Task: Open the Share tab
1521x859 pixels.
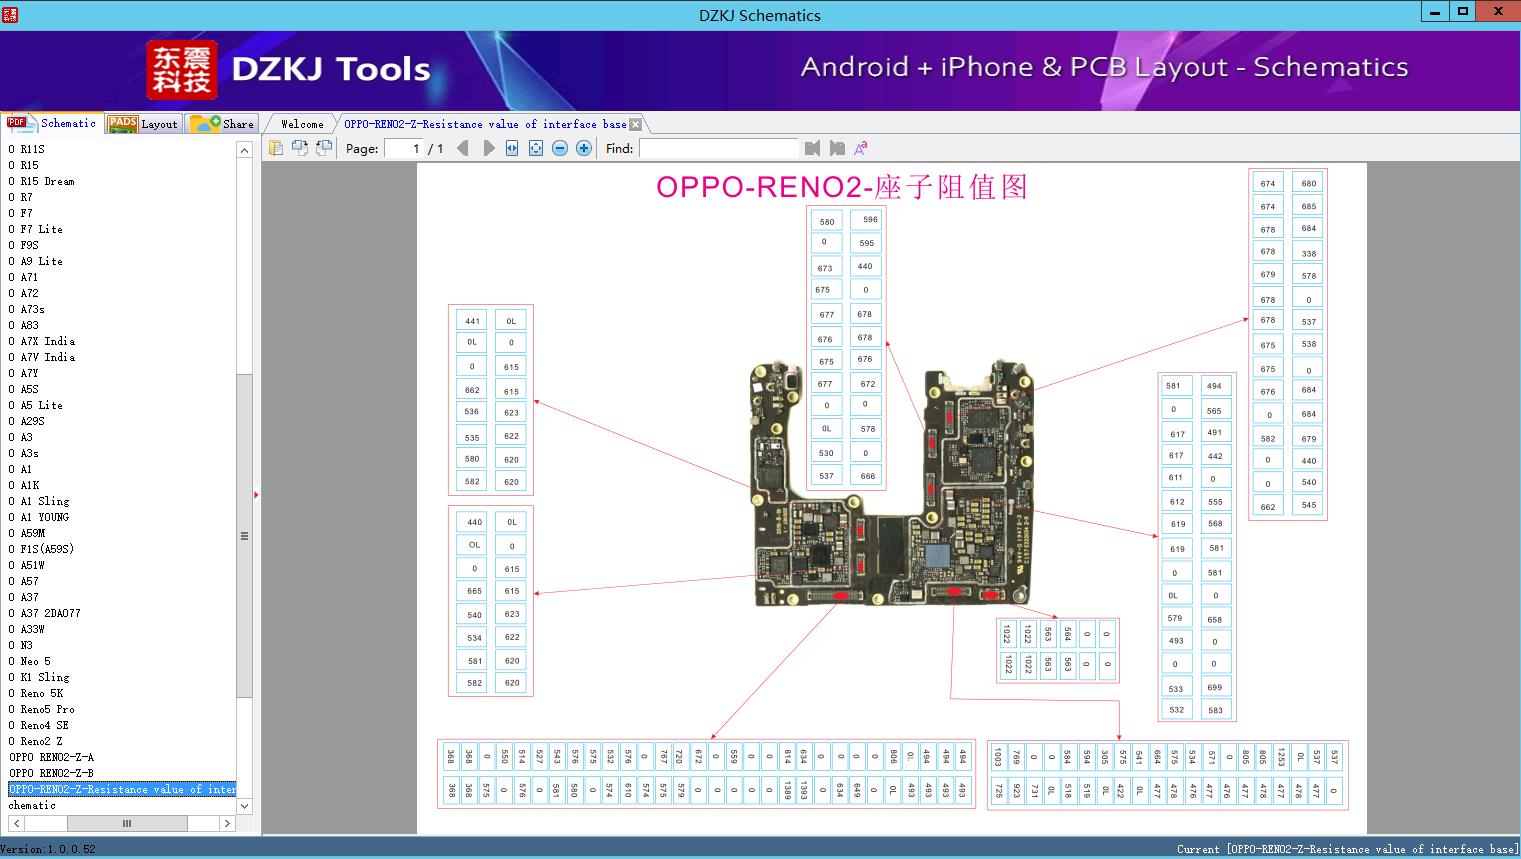Action: click(222, 124)
